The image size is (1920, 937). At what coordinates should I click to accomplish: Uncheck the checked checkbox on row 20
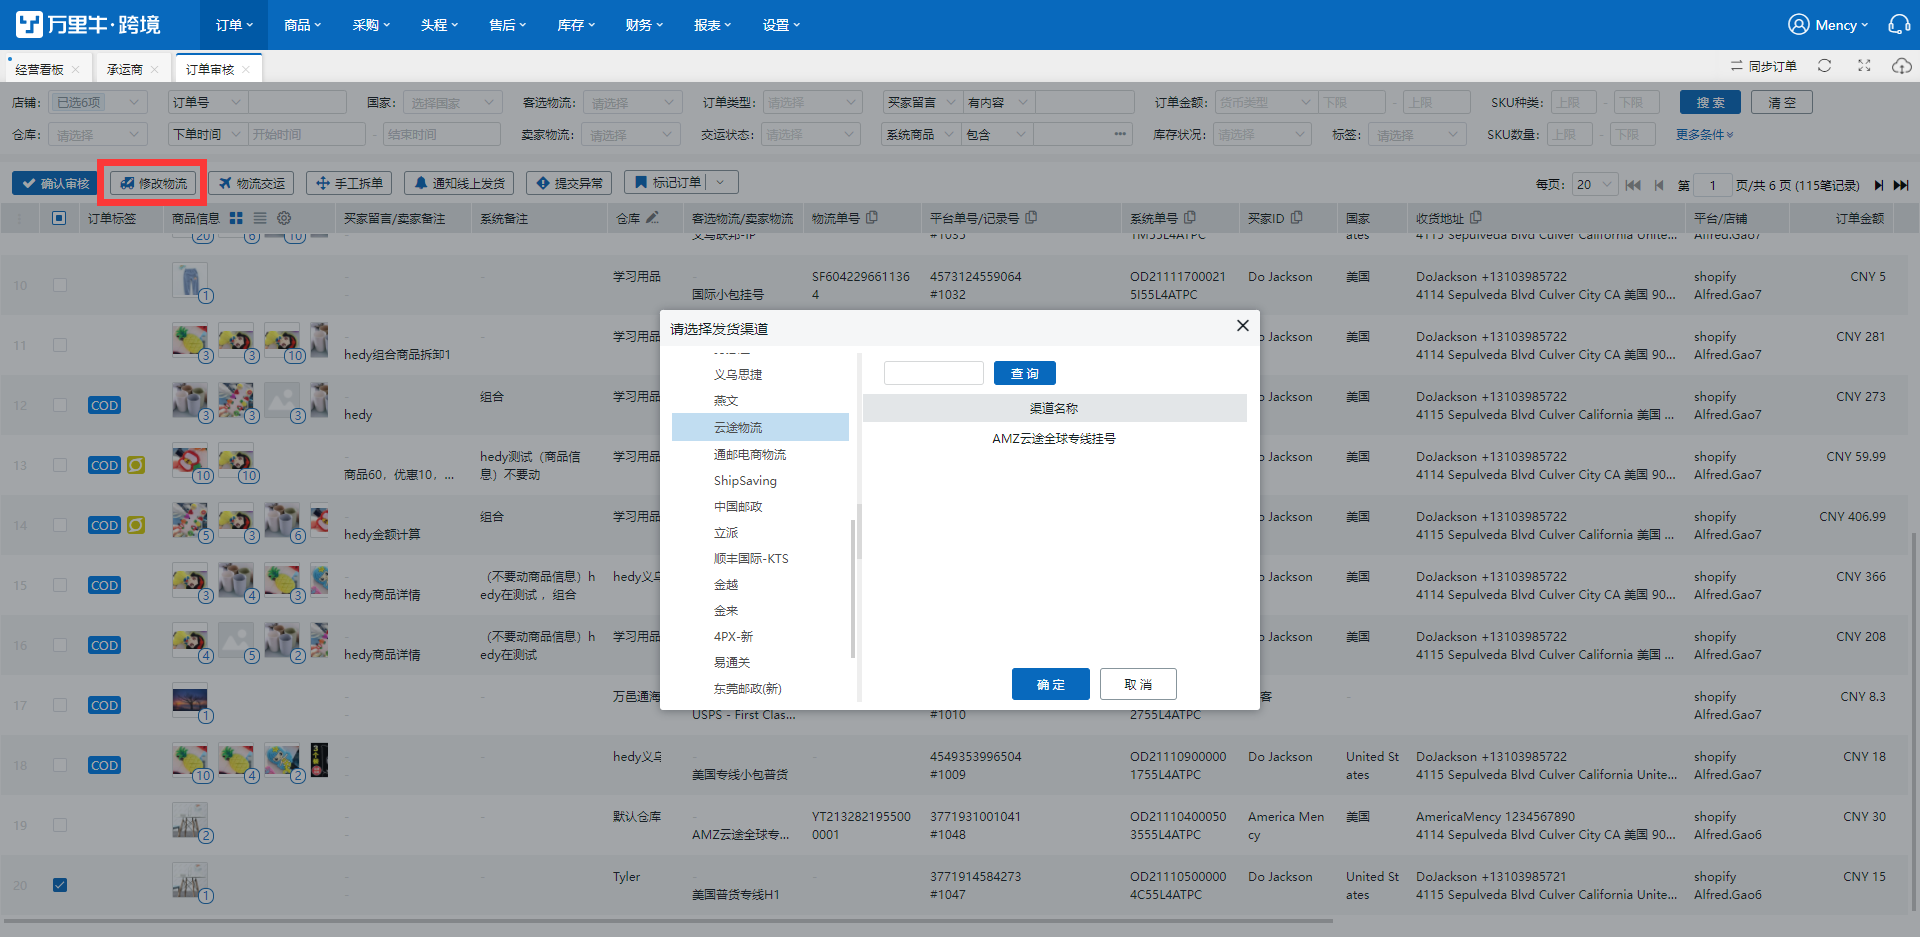pos(60,885)
